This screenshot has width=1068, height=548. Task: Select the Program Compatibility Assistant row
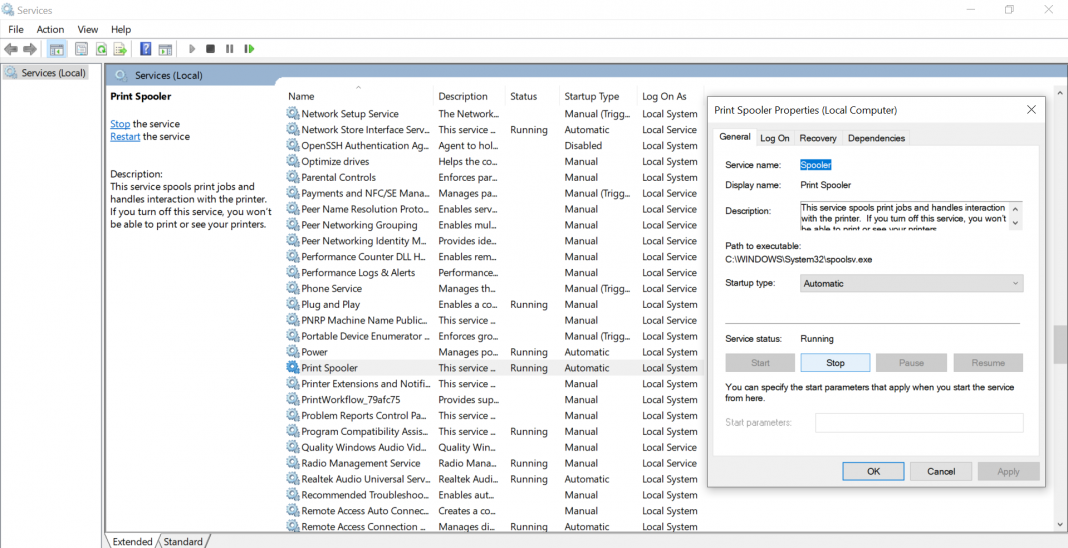(x=492, y=432)
